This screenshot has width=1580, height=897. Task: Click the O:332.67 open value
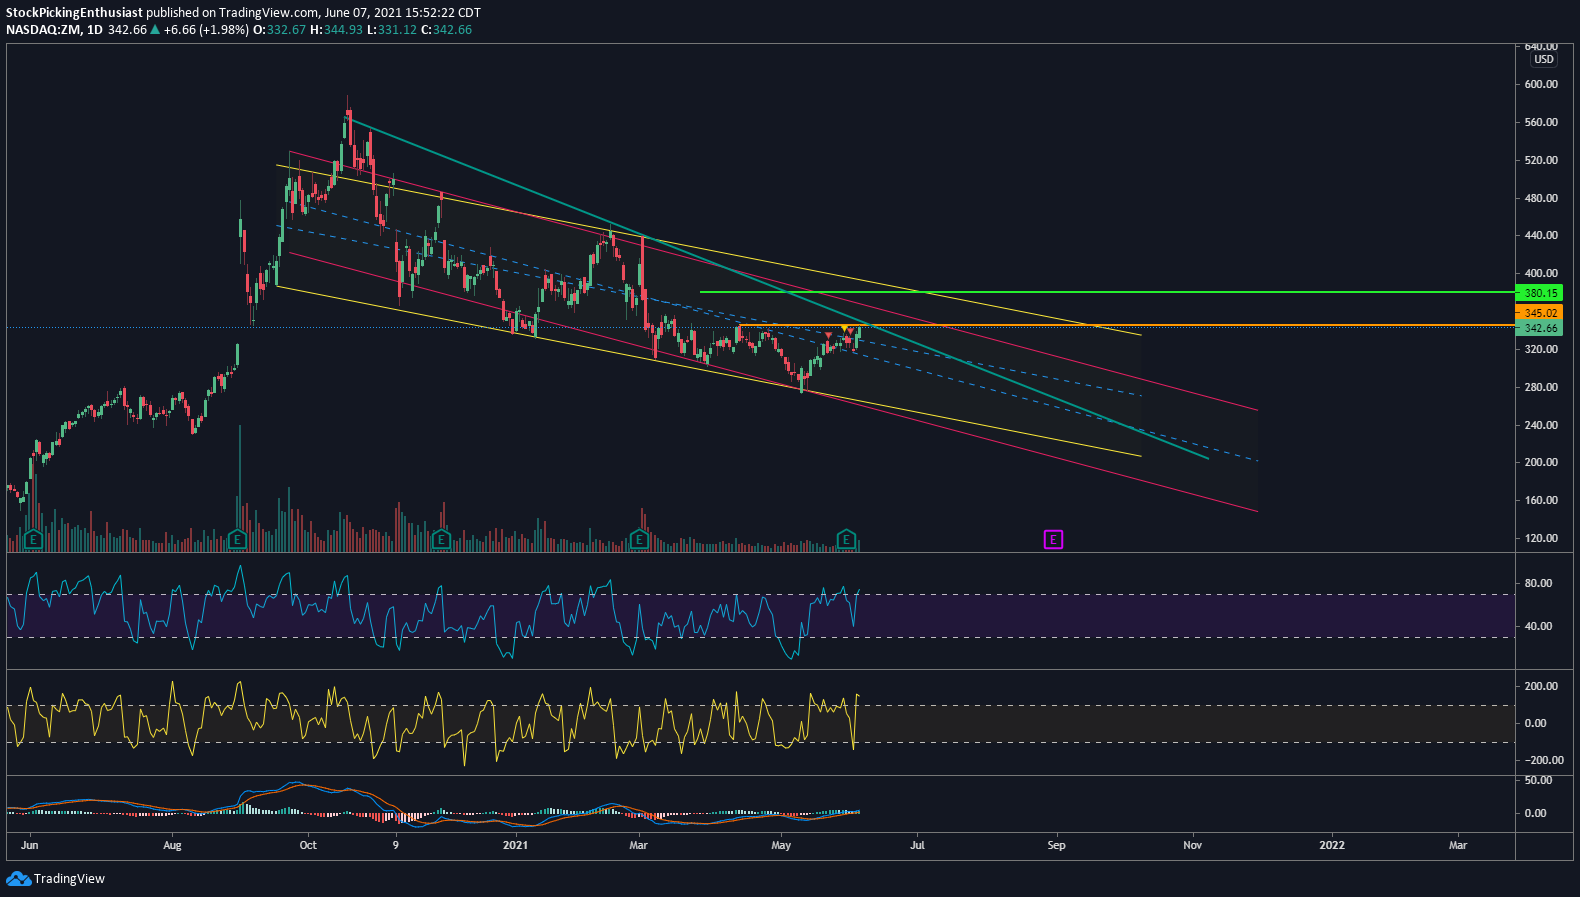point(279,30)
